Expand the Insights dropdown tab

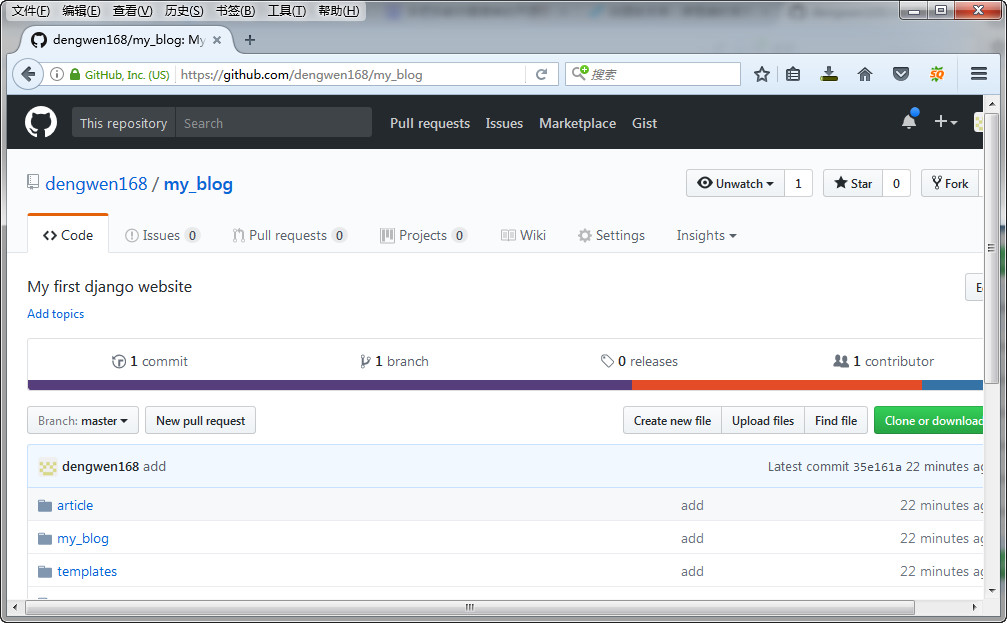706,236
